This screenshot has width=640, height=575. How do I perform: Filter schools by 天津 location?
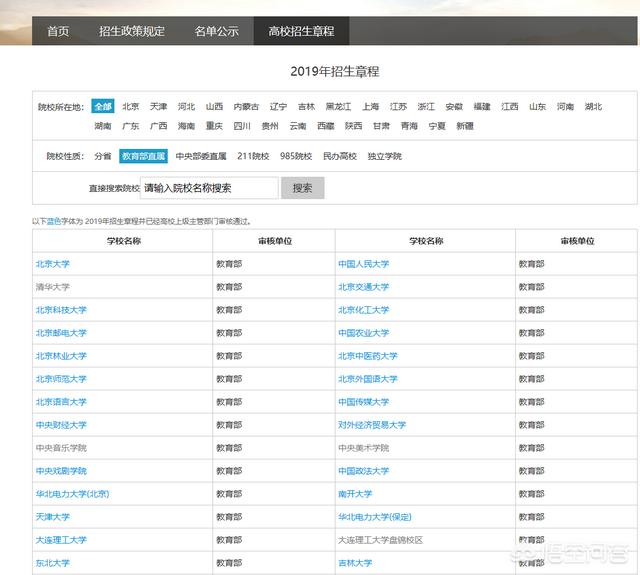[x=158, y=107]
